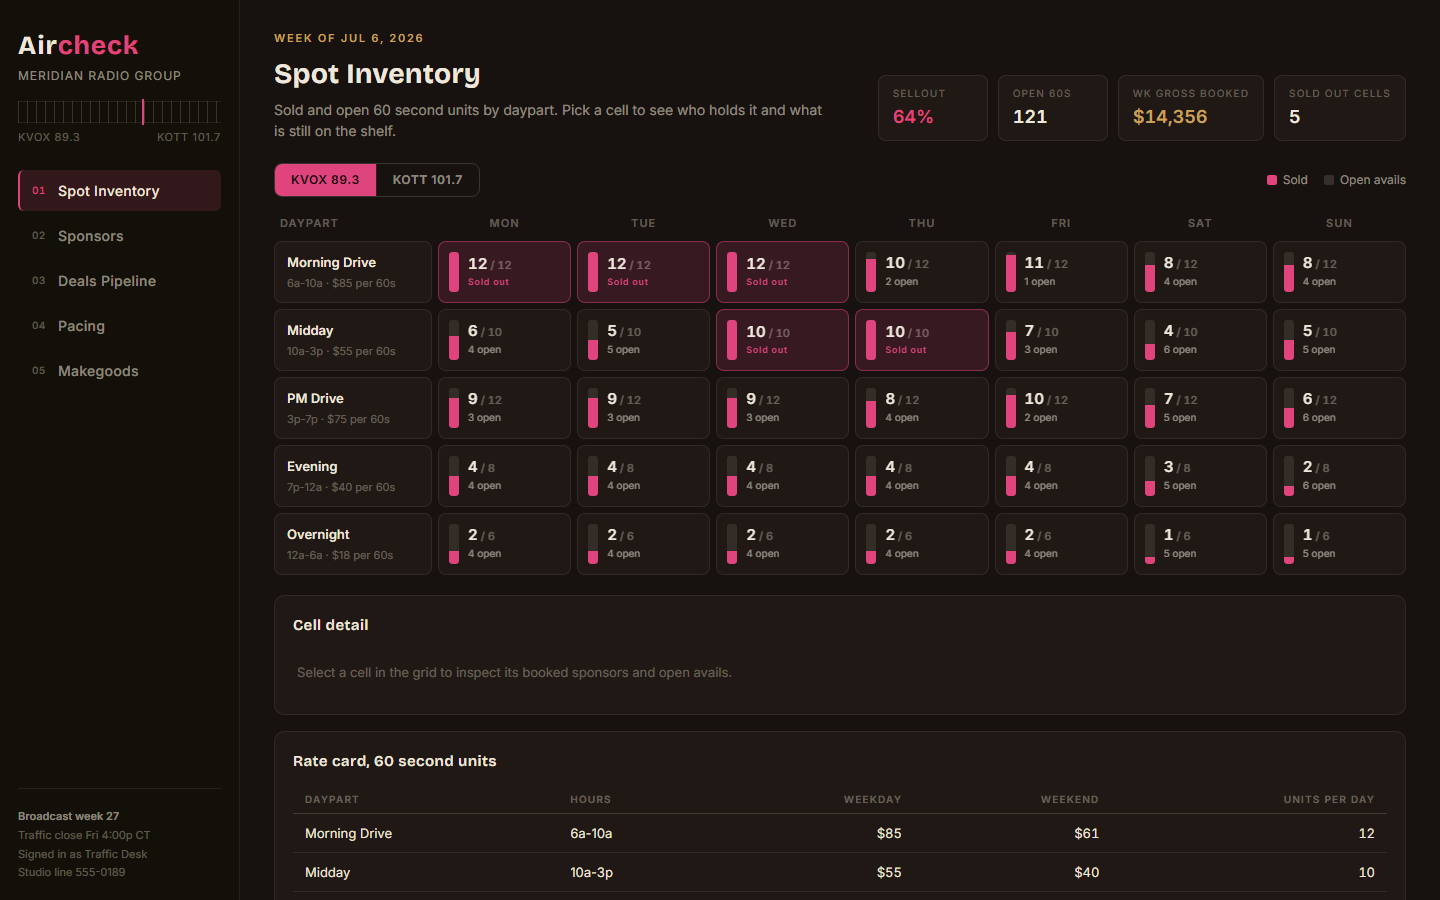The width and height of the screenshot is (1440, 900).
Task: Select Morning Drive Tuesday sold-out cell
Action: (x=643, y=272)
